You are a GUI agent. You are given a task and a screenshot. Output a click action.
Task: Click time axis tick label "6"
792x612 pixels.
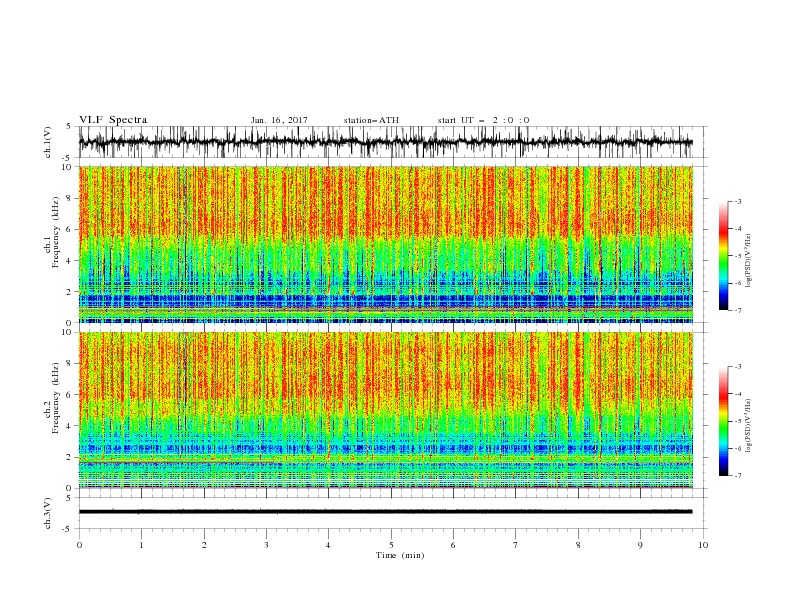coord(453,545)
